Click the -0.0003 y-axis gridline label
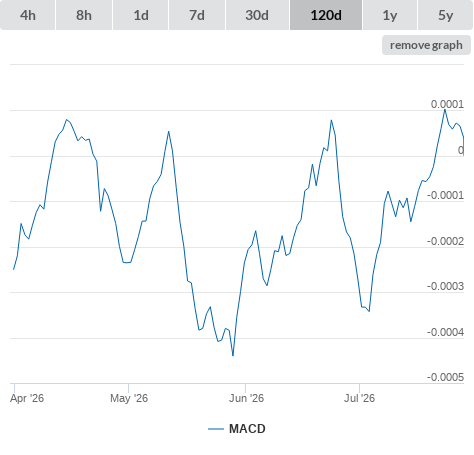The image size is (474, 455). [x=445, y=286]
